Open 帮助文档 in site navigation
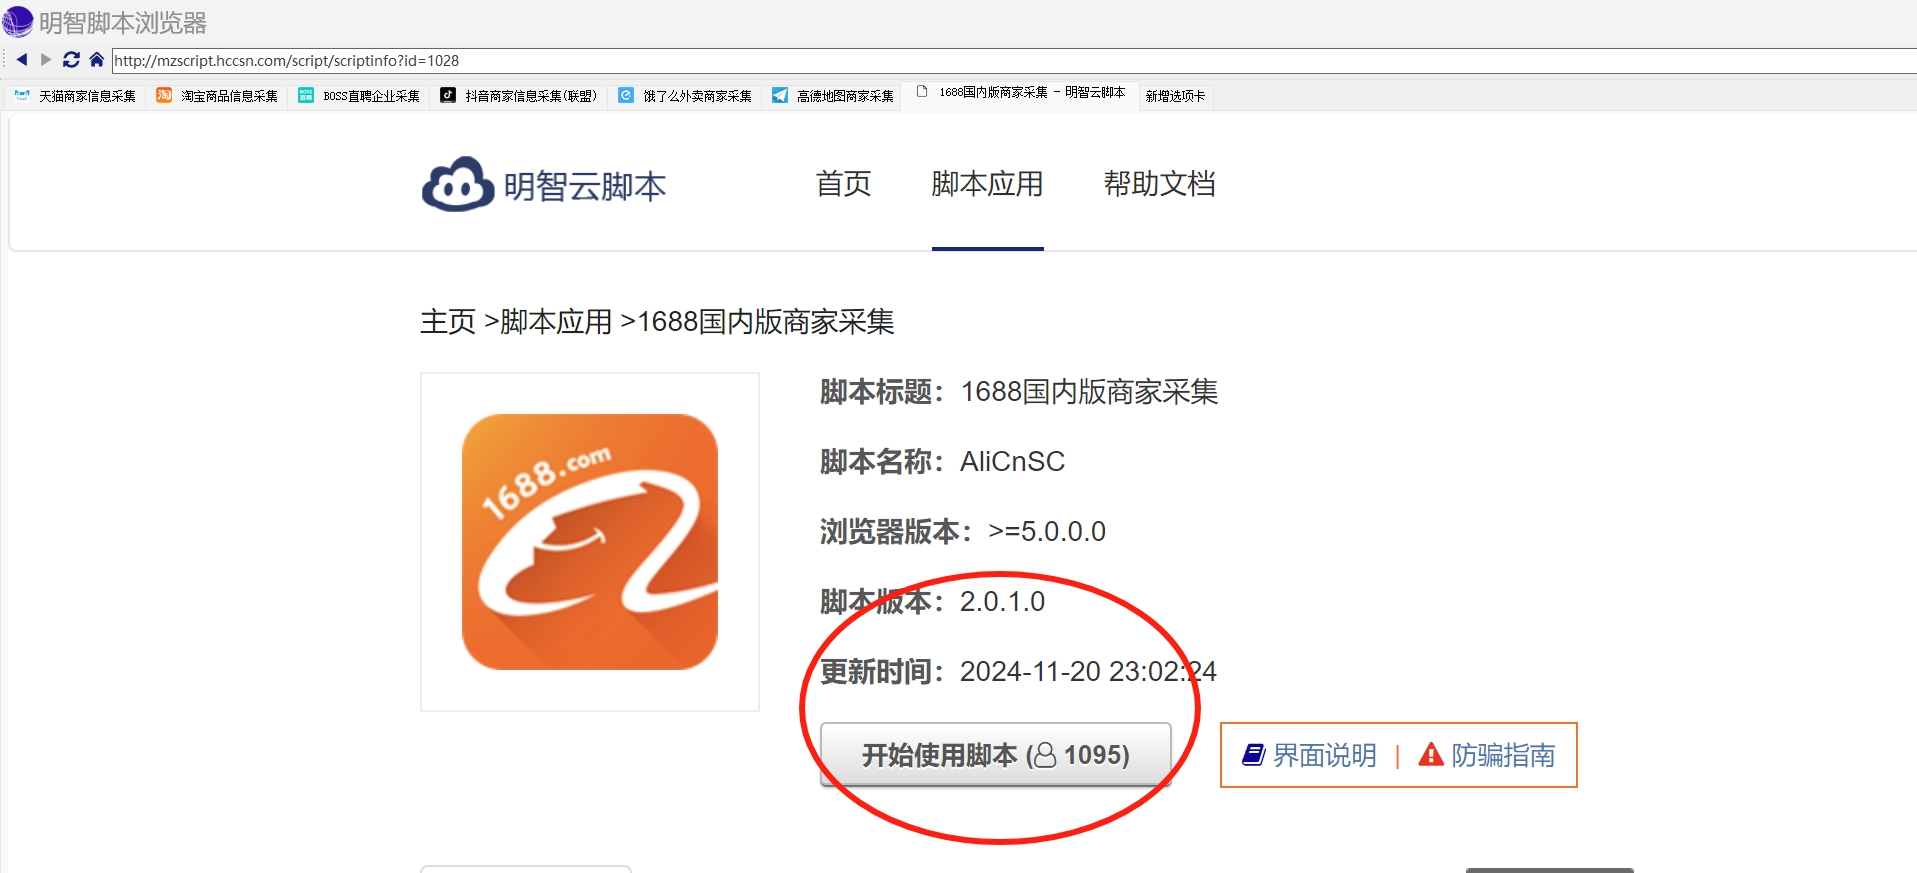 1159,184
